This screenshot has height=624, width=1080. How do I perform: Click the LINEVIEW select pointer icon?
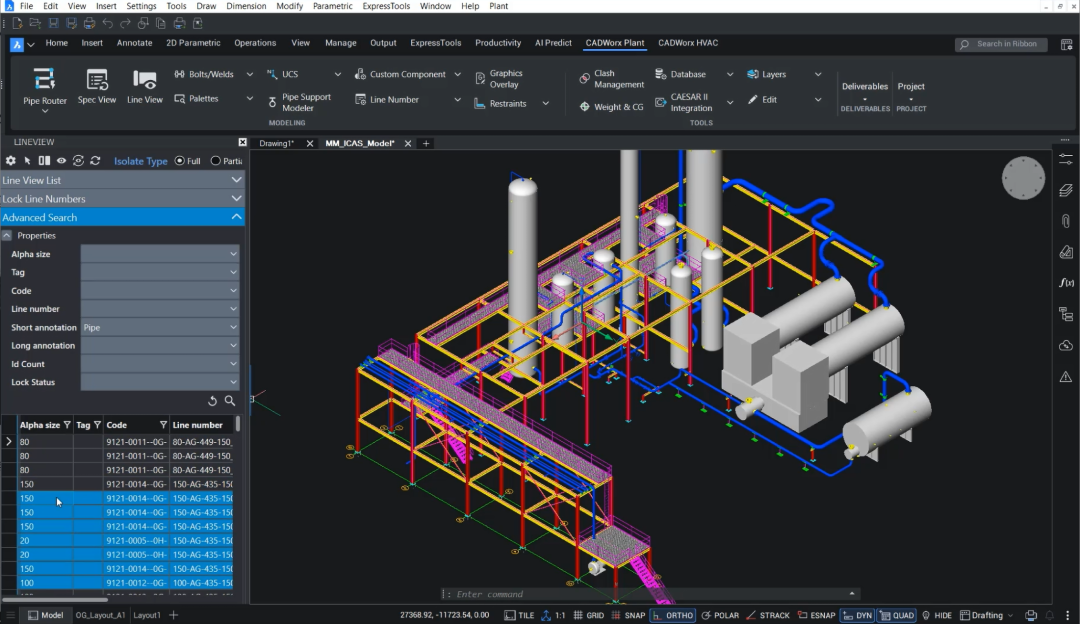[x=28, y=160]
